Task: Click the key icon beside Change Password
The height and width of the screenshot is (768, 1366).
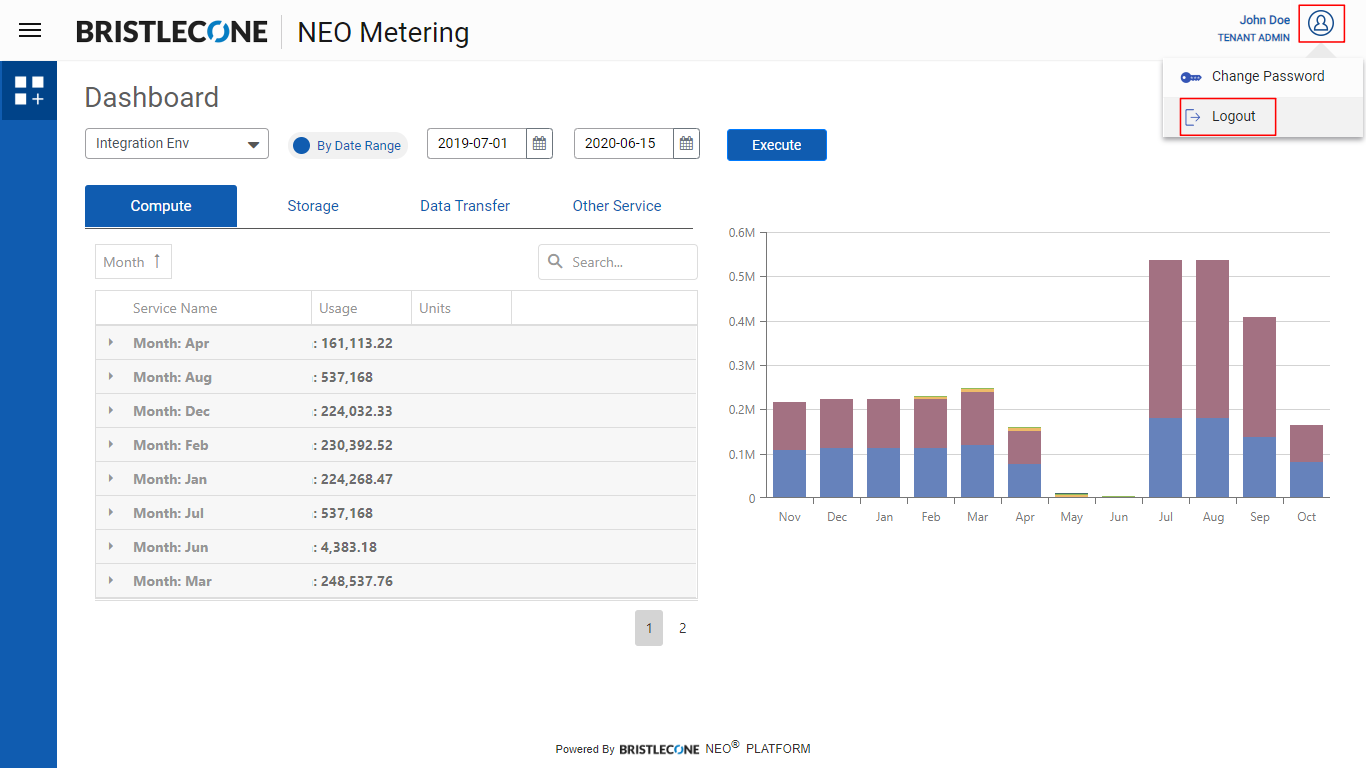Action: (x=1190, y=77)
